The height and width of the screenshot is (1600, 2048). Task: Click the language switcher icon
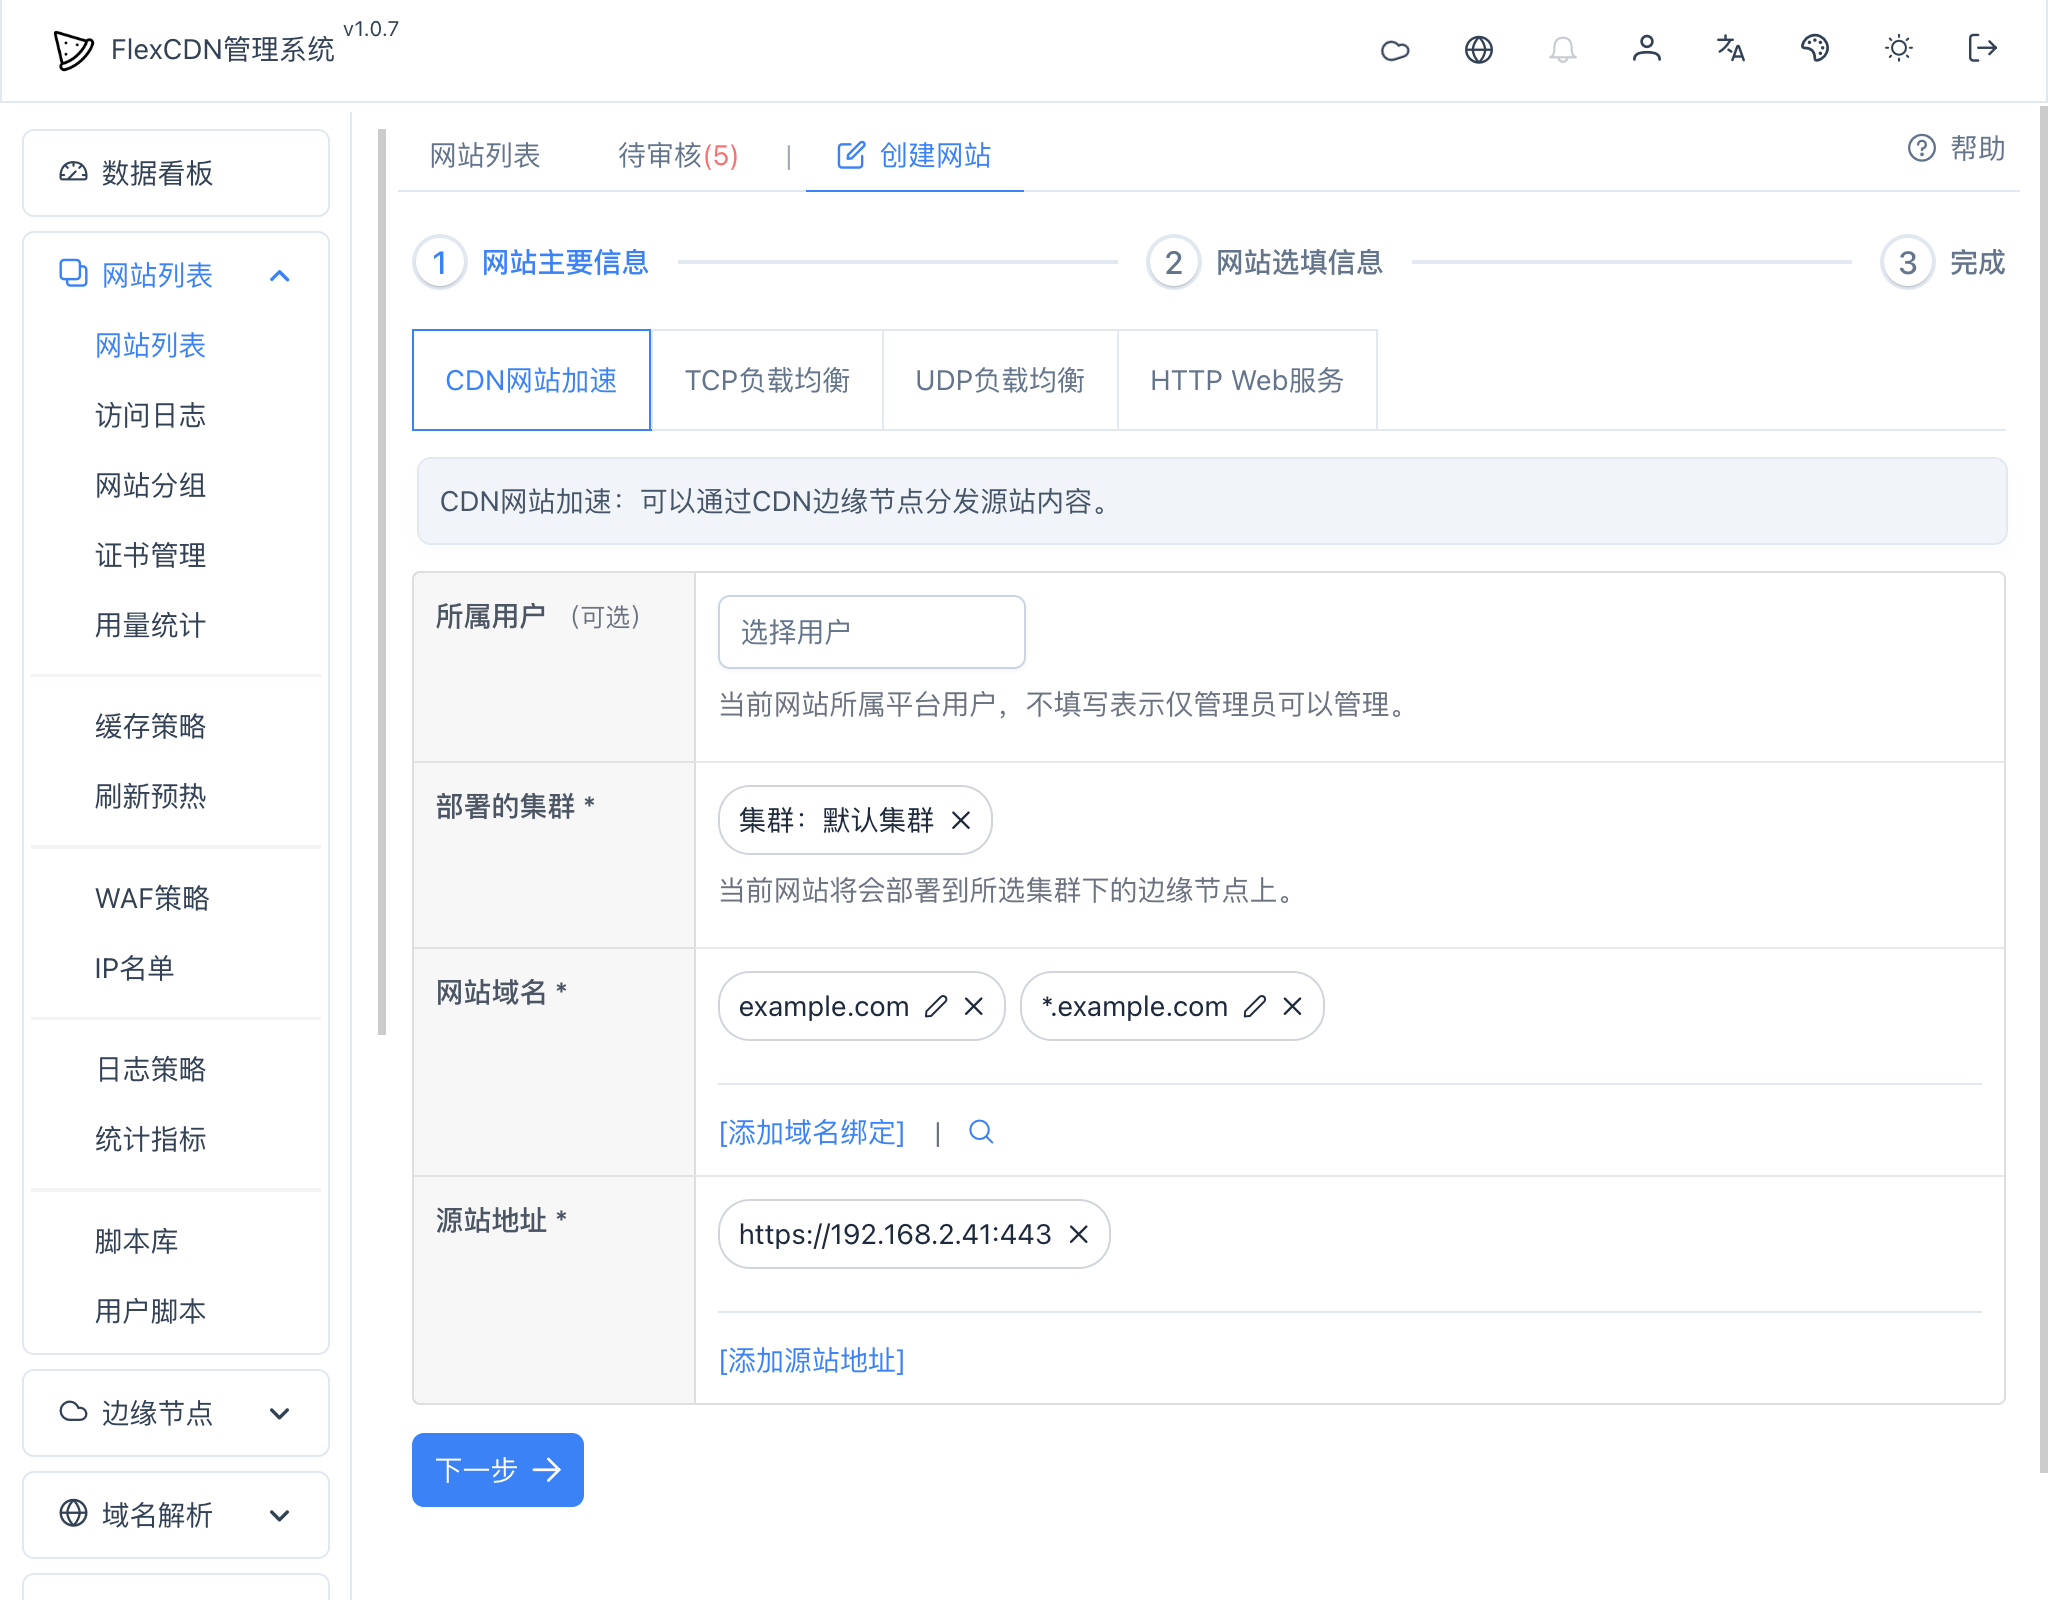pyautogui.click(x=1731, y=48)
